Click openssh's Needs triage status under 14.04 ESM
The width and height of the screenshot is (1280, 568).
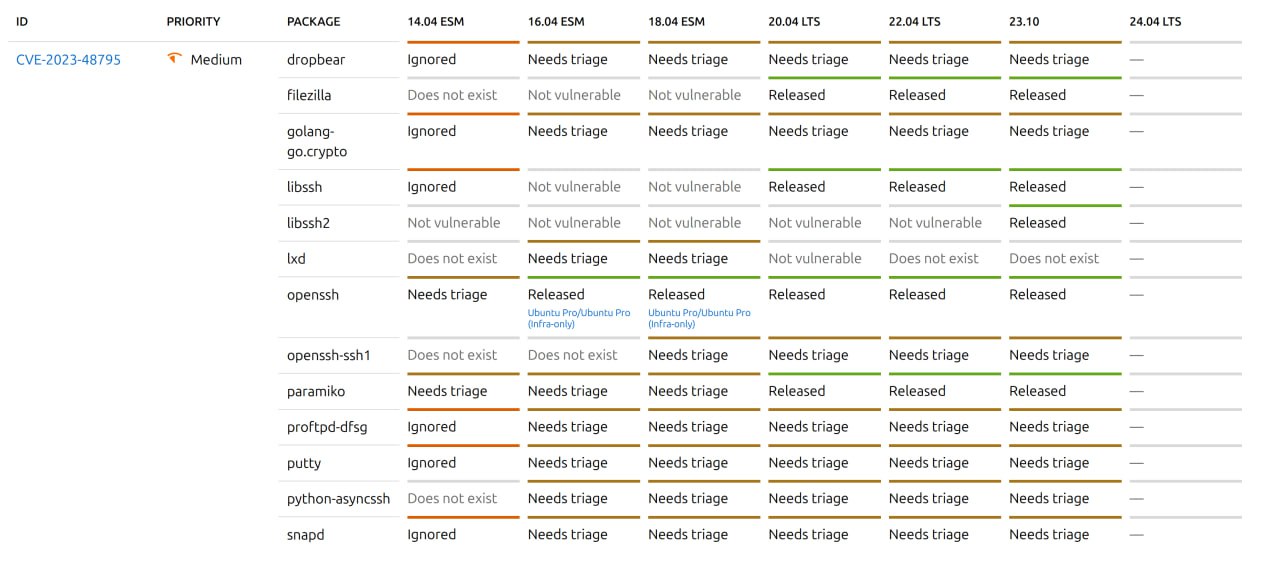[x=447, y=295]
